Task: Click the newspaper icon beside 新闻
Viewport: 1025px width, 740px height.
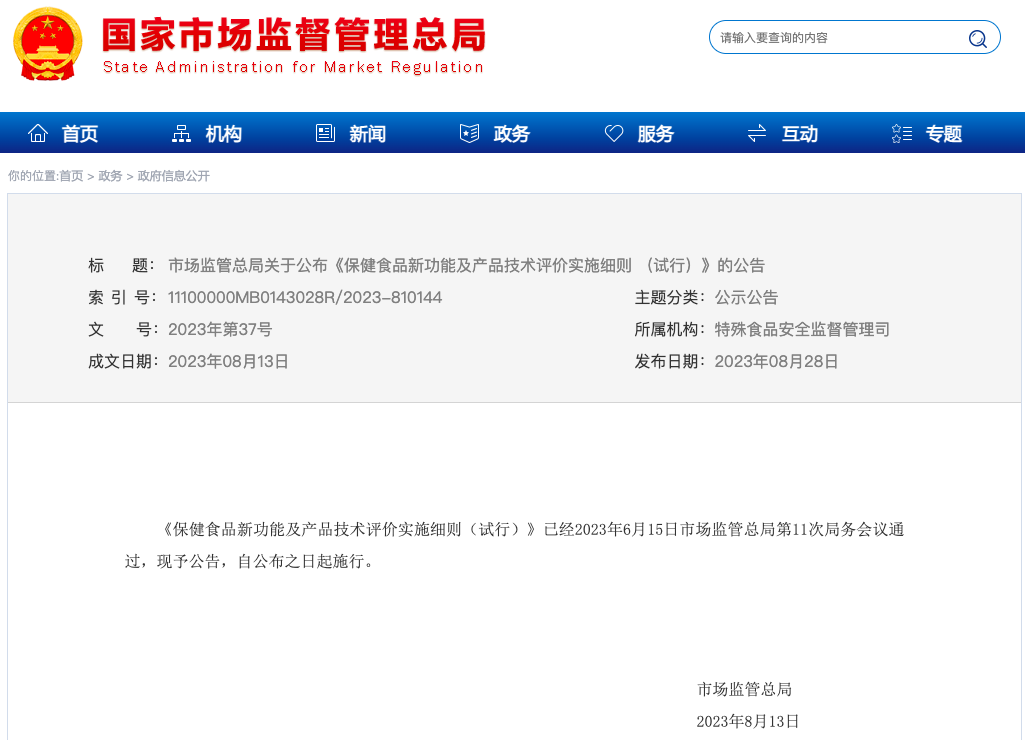Action: pyautogui.click(x=325, y=133)
